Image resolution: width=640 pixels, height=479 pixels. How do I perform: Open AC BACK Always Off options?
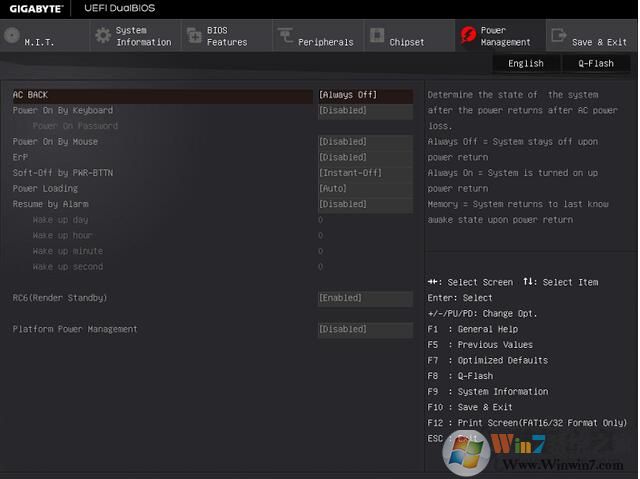(x=364, y=95)
